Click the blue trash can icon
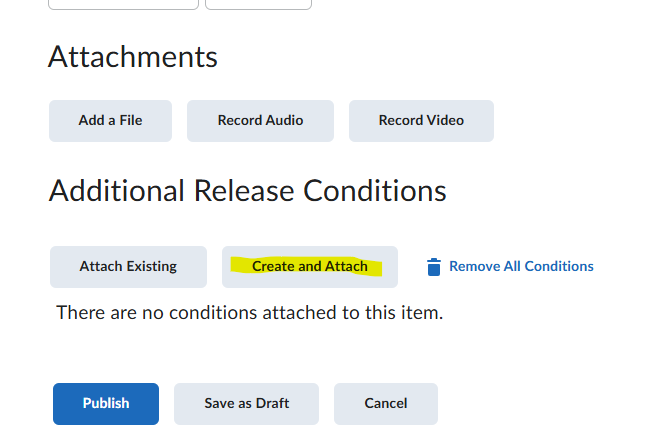This screenshot has height=446, width=659. (x=434, y=267)
